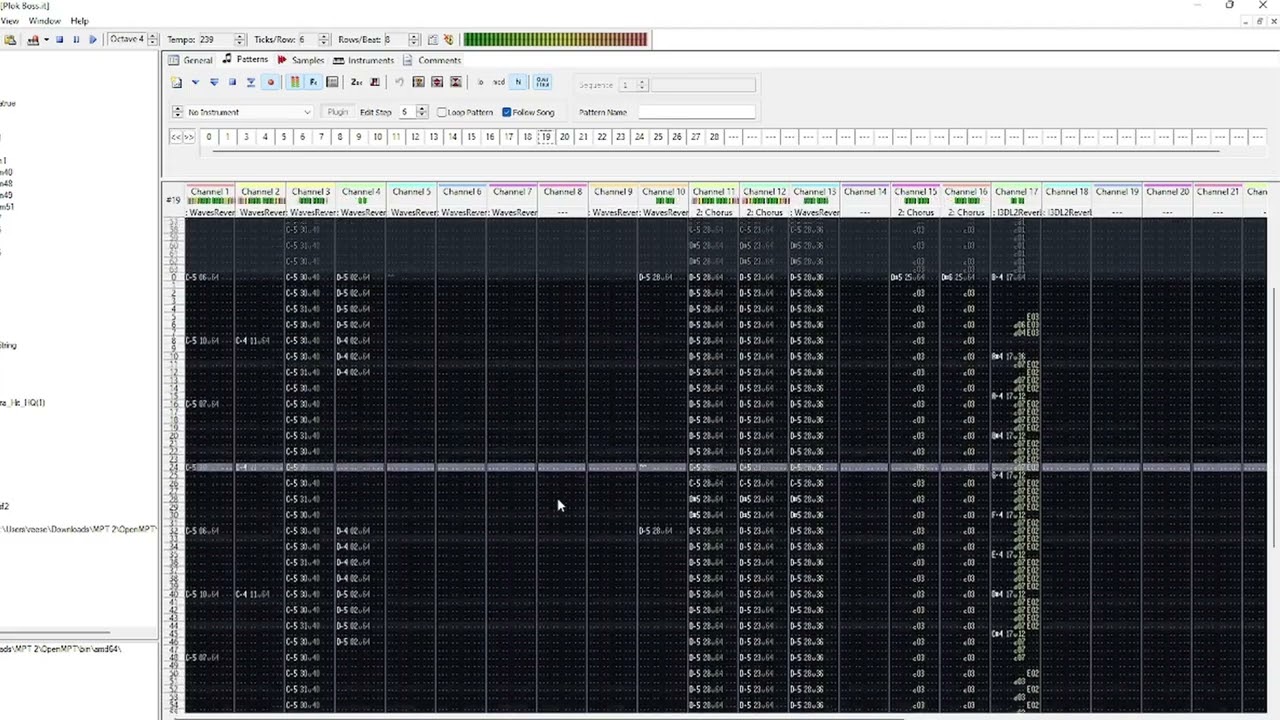Open the Help menu

tap(79, 21)
